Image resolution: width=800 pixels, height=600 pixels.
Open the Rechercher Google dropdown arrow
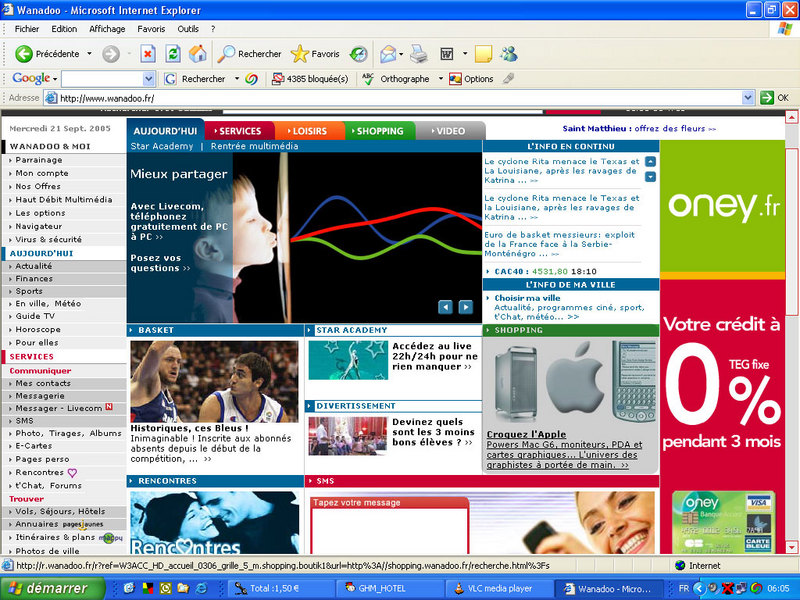pyautogui.click(x=237, y=79)
